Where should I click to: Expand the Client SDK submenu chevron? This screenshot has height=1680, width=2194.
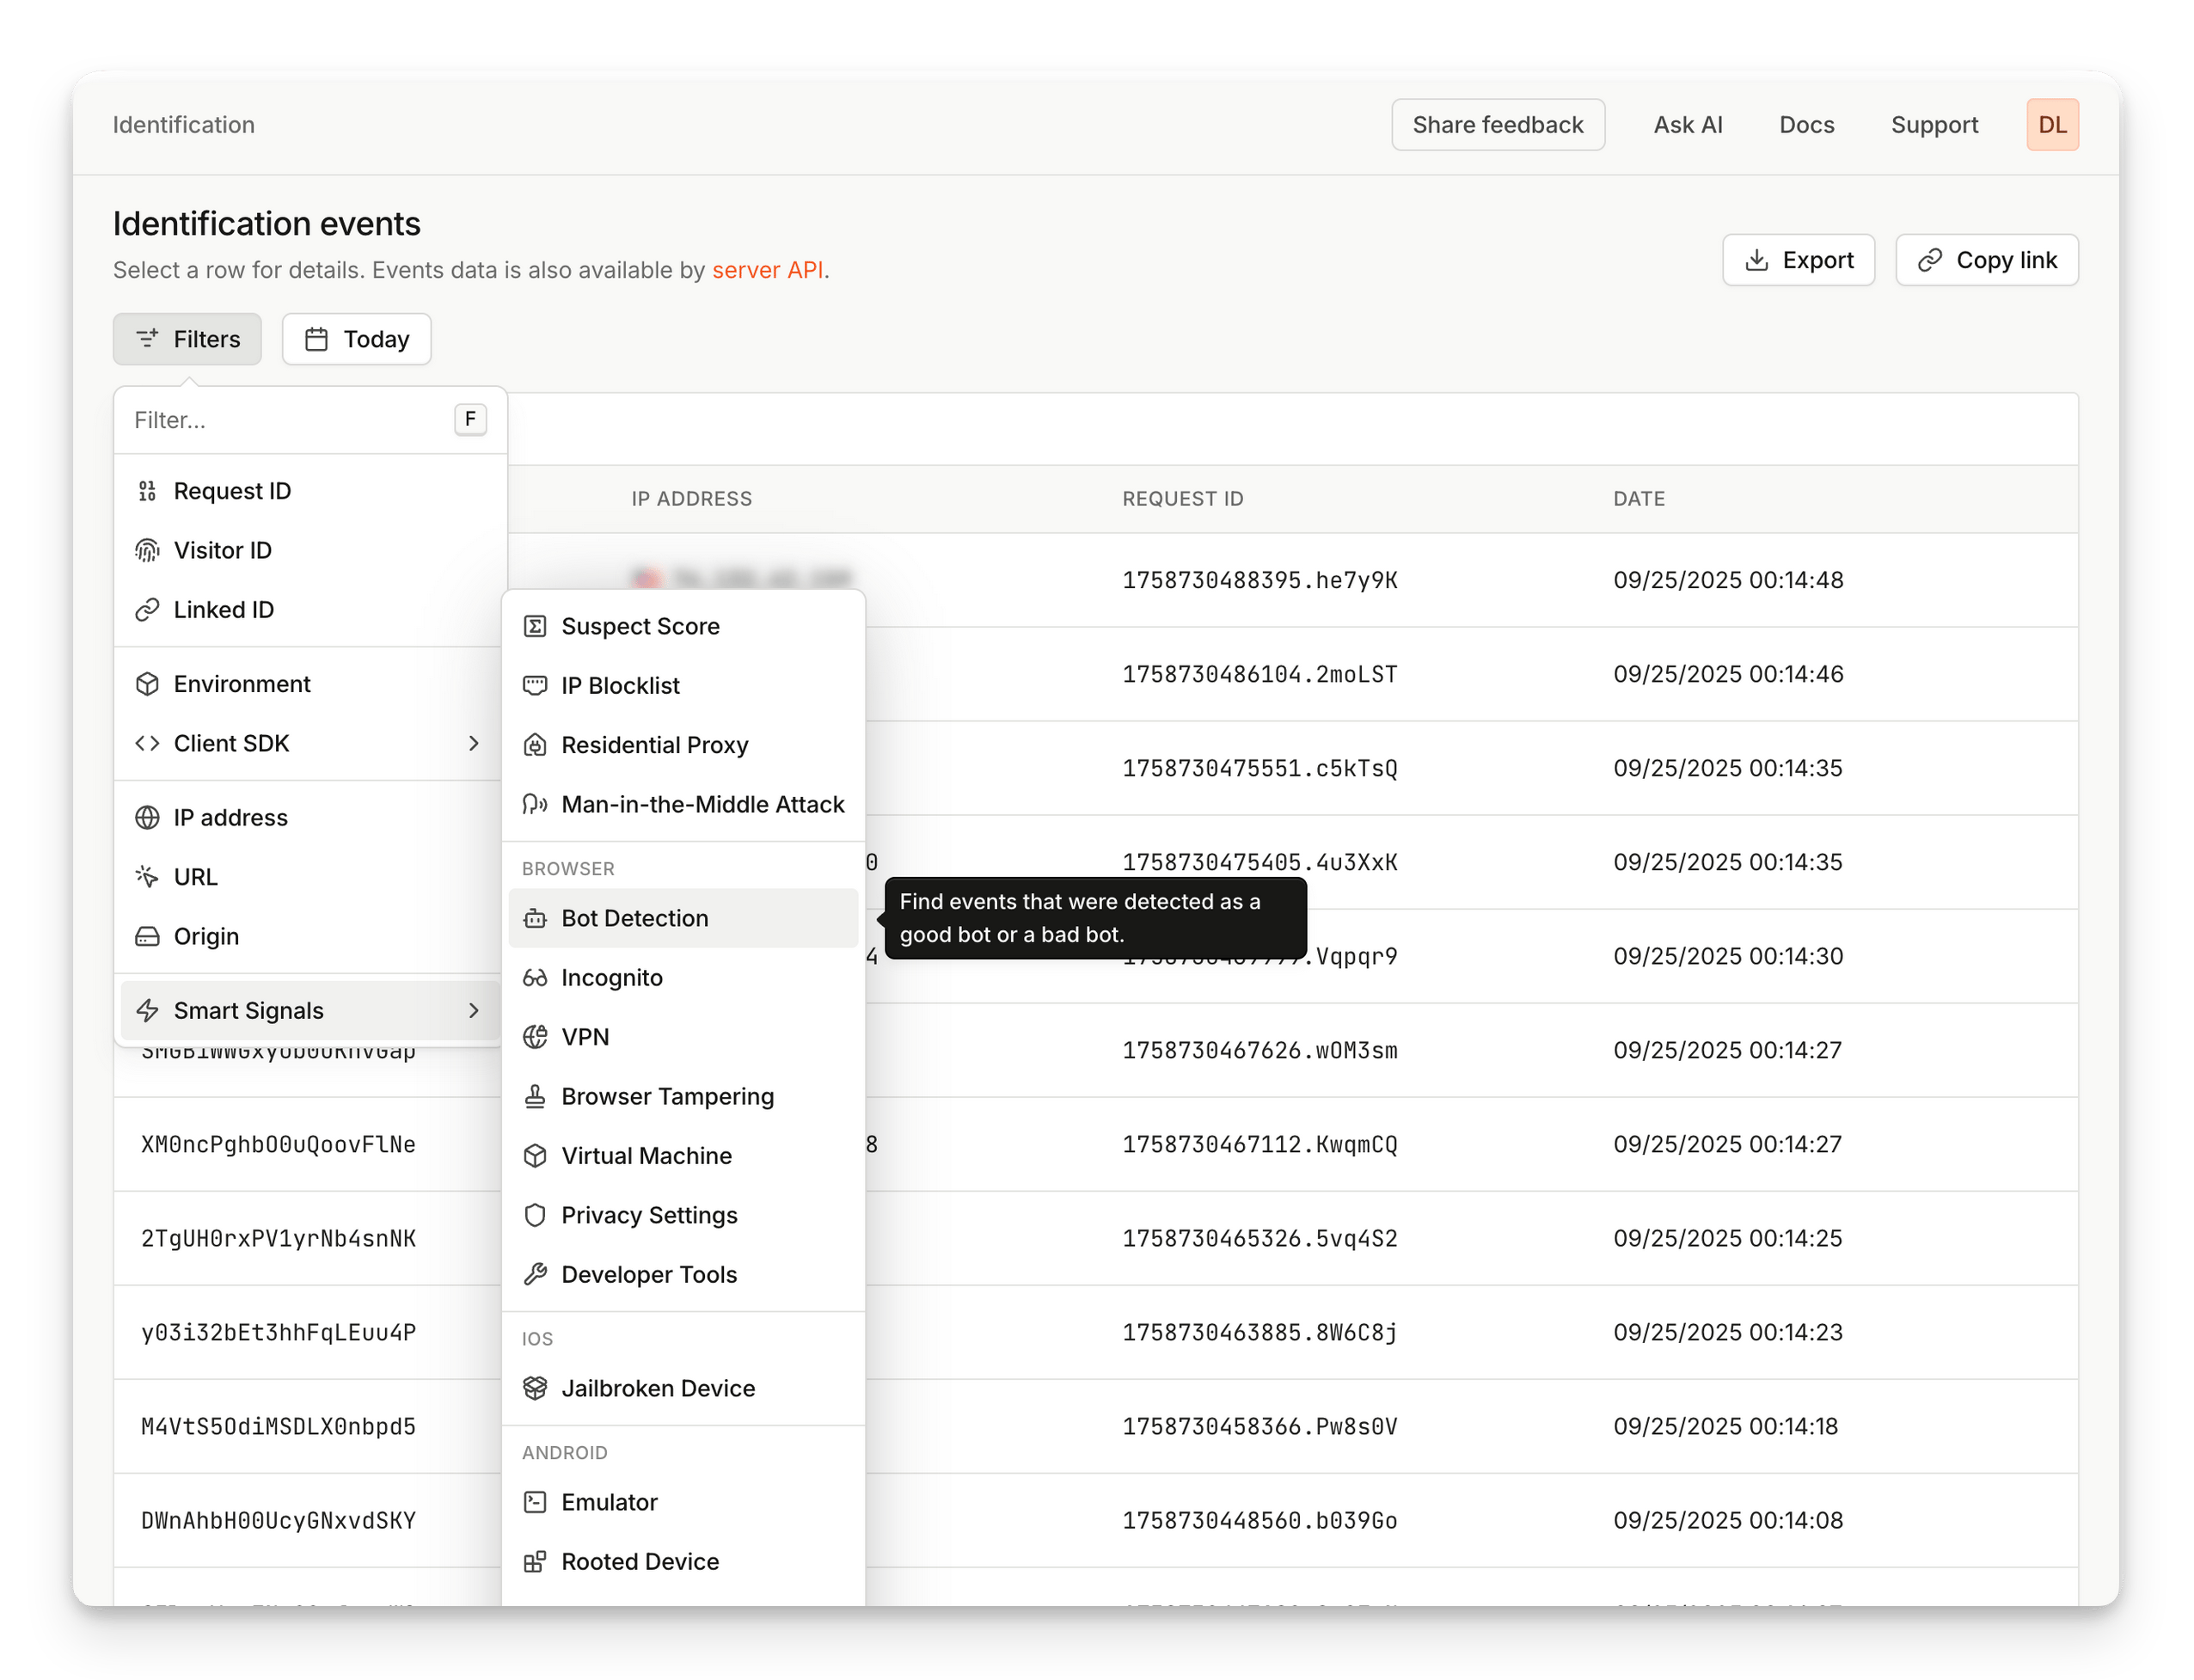(x=474, y=743)
